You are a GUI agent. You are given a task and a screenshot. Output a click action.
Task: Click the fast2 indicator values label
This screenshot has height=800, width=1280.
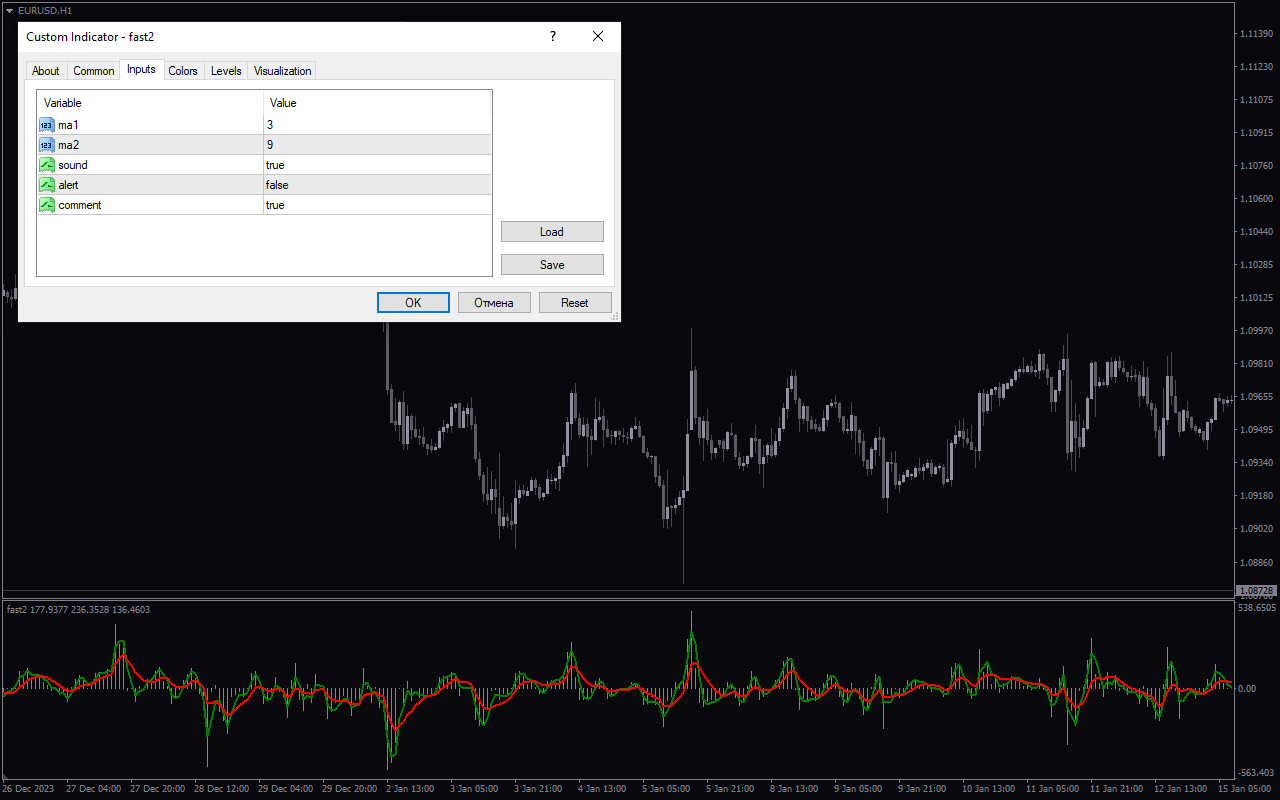[79, 609]
